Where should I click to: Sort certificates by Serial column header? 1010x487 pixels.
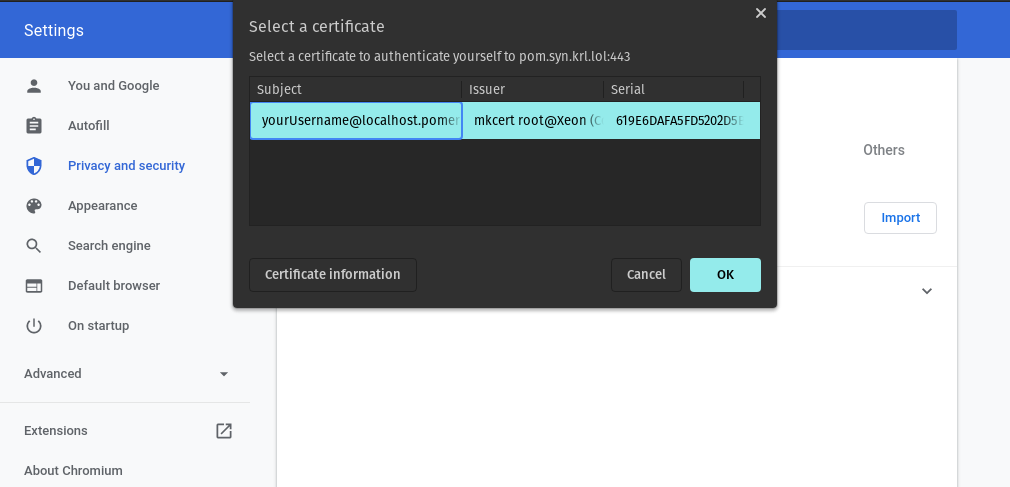[672, 90]
